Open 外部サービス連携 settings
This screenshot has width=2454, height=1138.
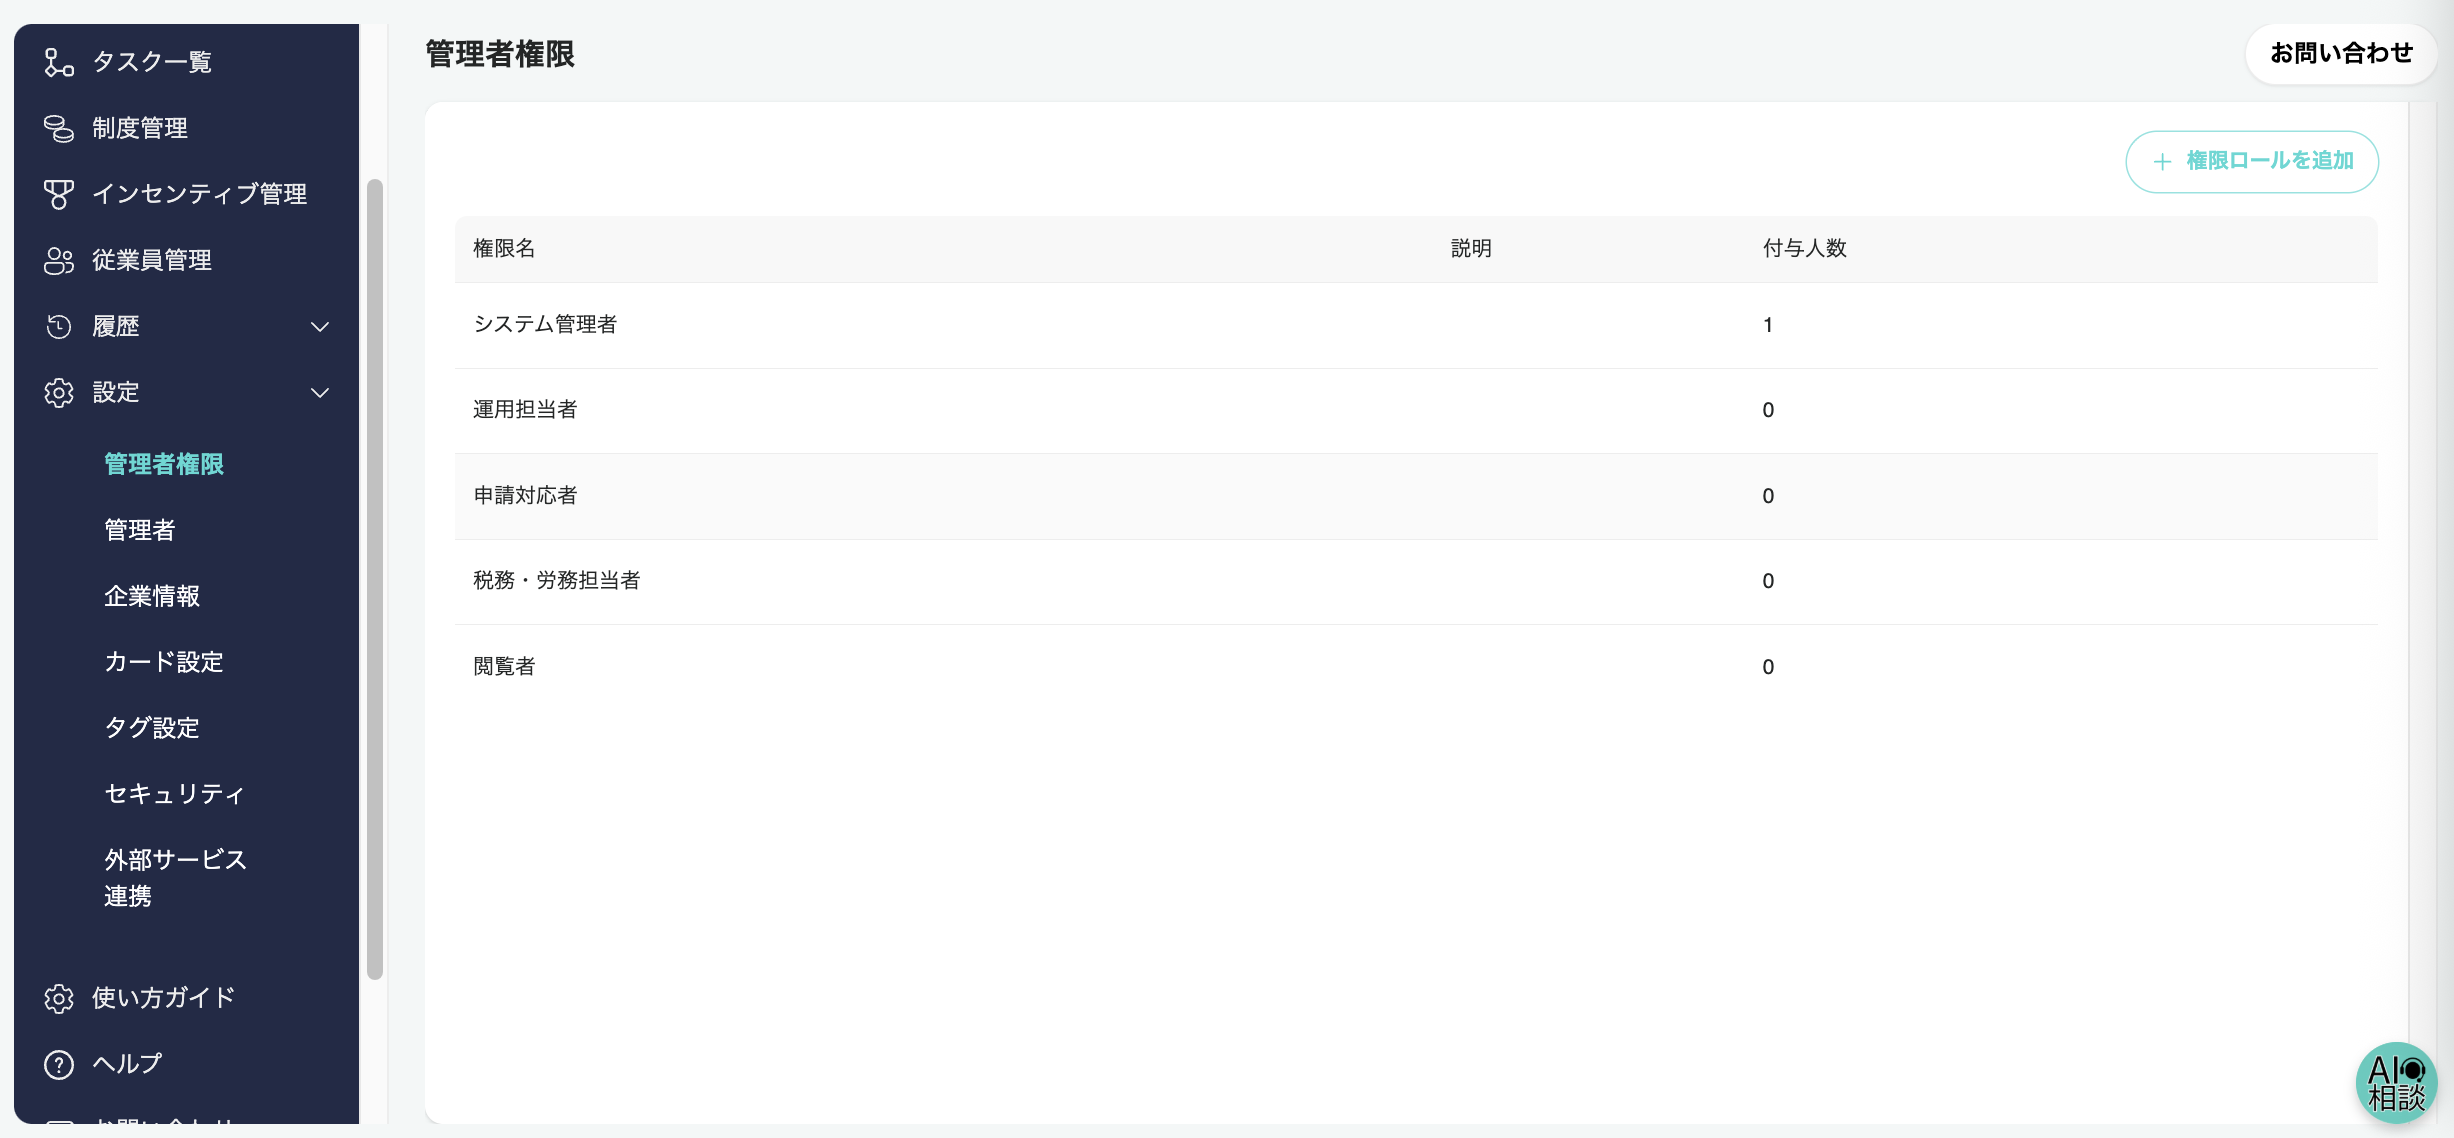[x=175, y=877]
